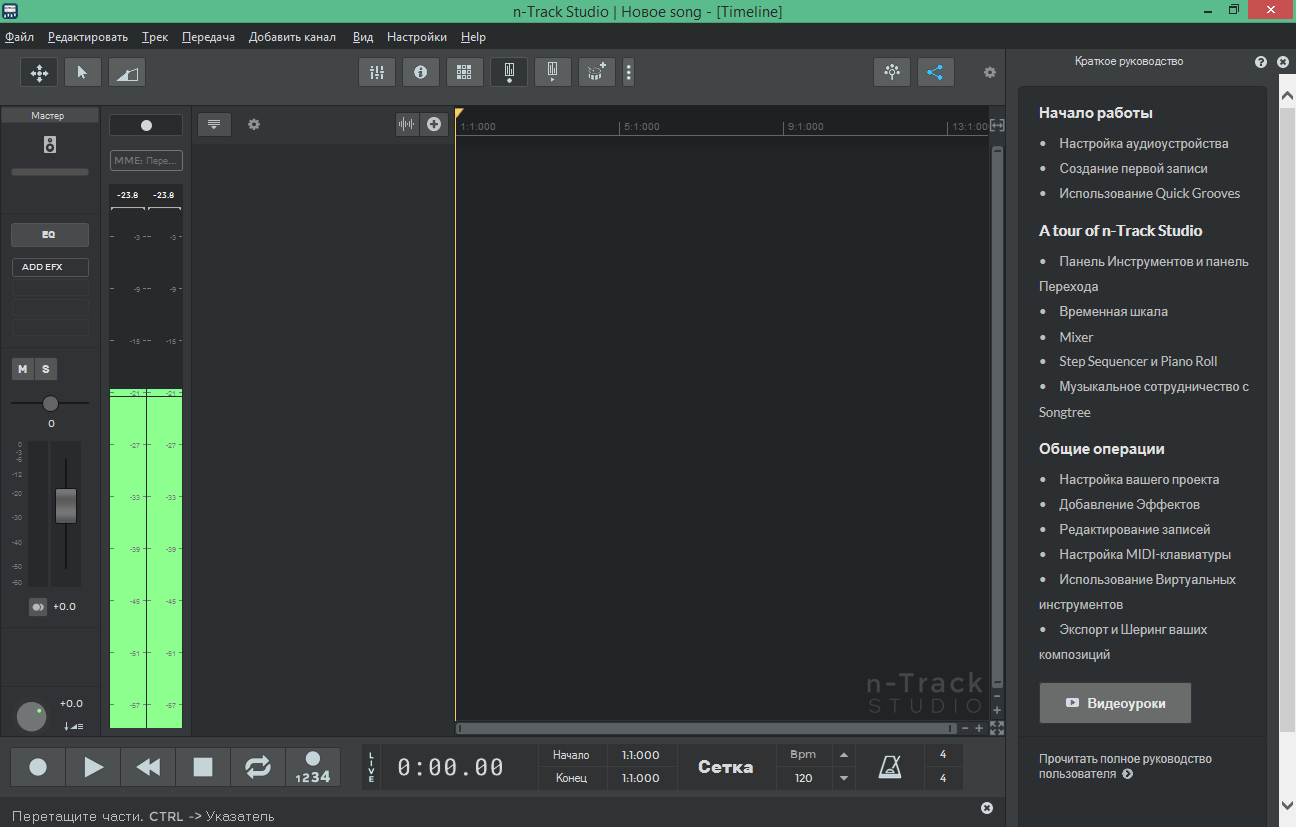Start recording with the record button
This screenshot has width=1296, height=827.
point(38,767)
